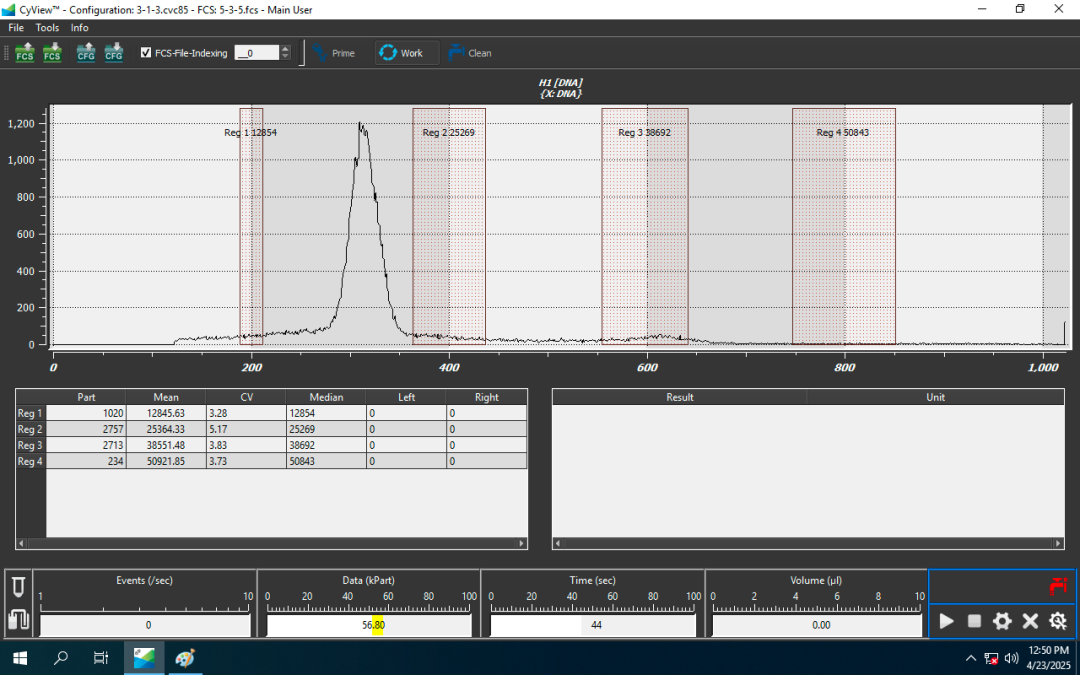
Task: Start acquisition with the play button
Action: click(x=946, y=621)
